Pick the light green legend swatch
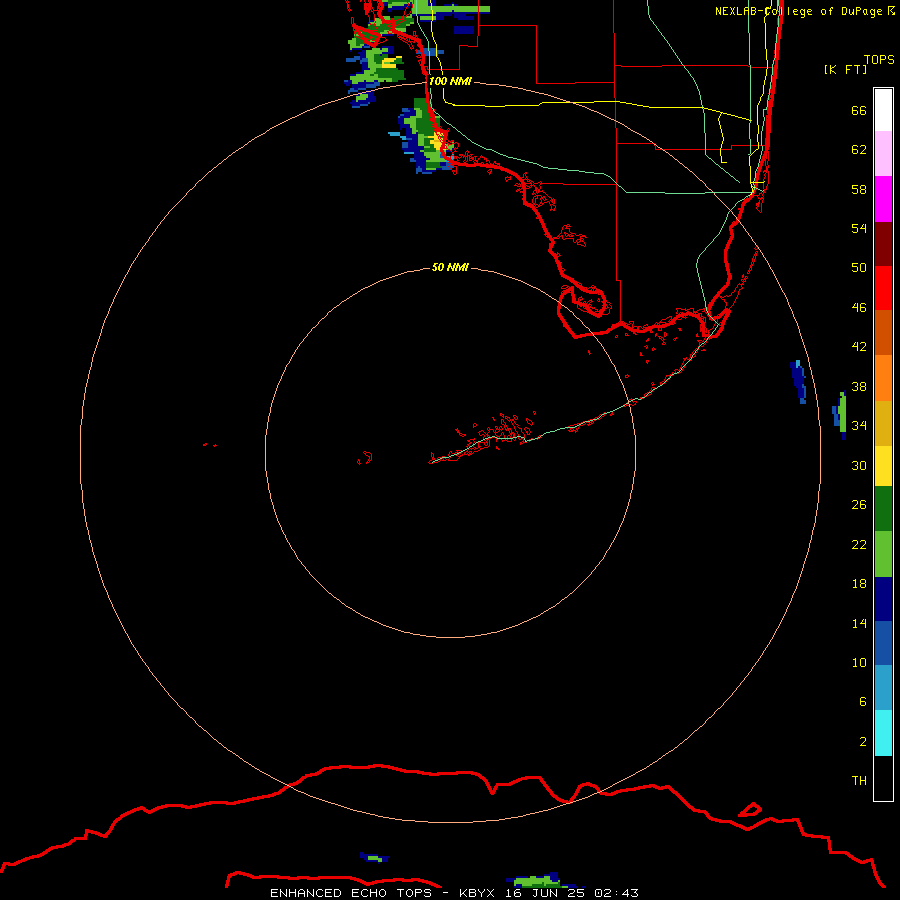Viewport: 900px width, 900px height. pyautogui.click(x=883, y=554)
